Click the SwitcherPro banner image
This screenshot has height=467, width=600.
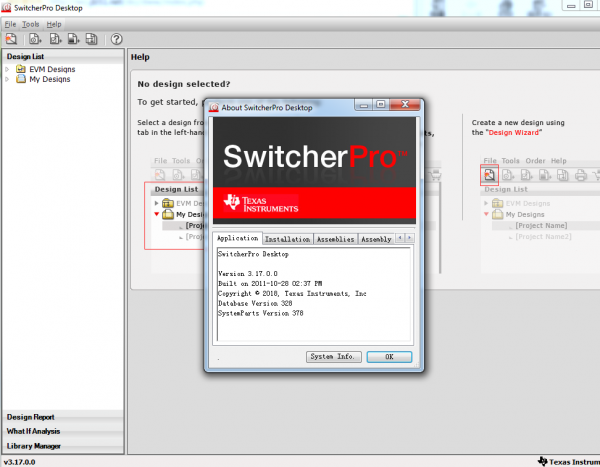point(315,170)
